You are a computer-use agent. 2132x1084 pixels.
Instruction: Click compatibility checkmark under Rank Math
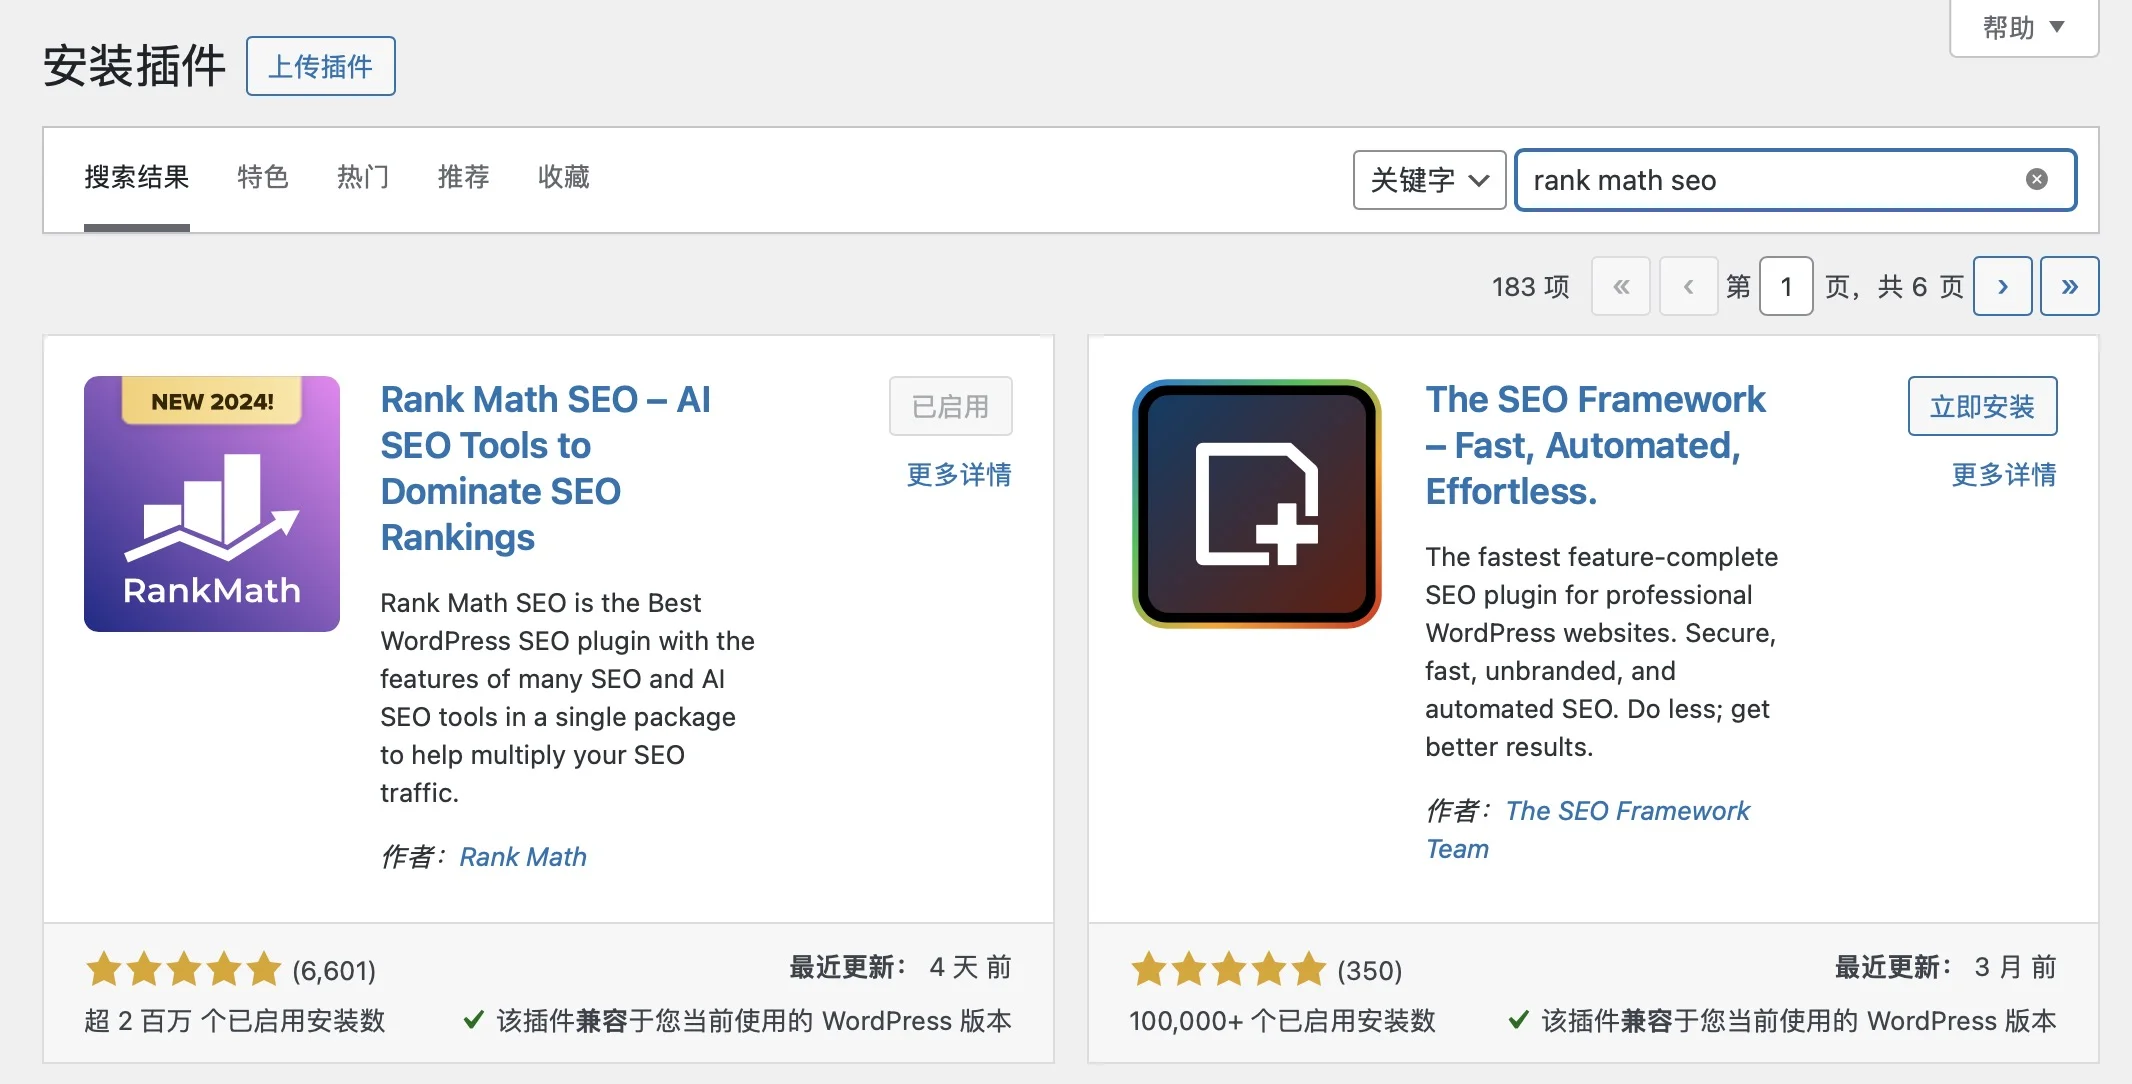474,1020
